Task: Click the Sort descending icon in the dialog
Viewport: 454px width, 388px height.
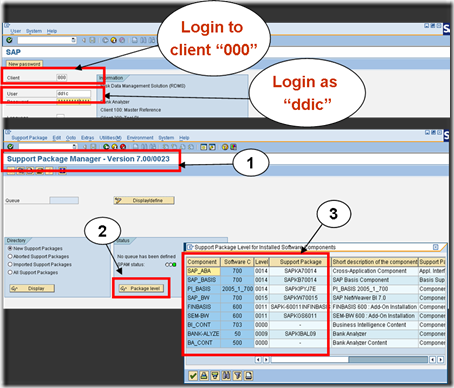Action: pos(215,376)
